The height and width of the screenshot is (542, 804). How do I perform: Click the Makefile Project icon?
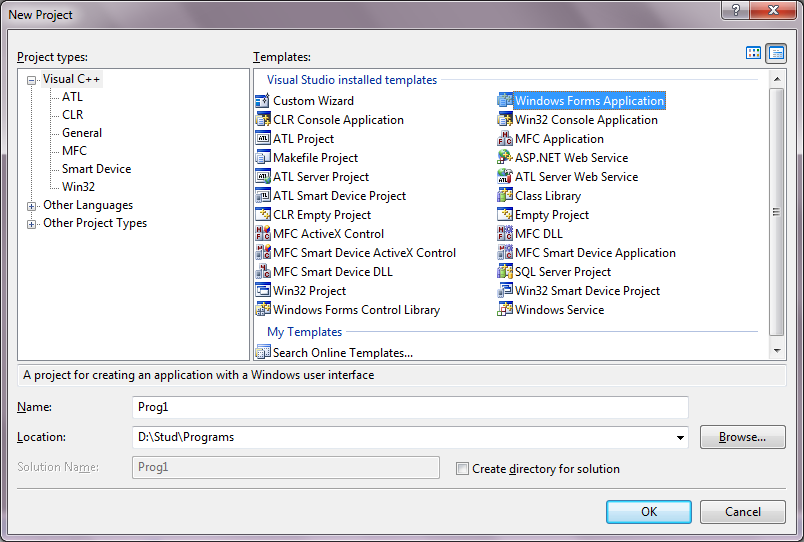pos(263,157)
